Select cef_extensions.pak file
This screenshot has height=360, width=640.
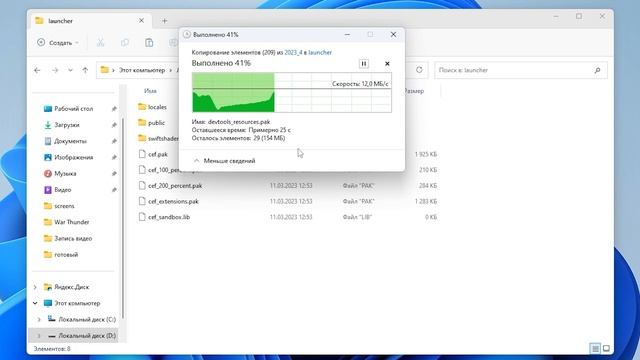(x=168, y=201)
